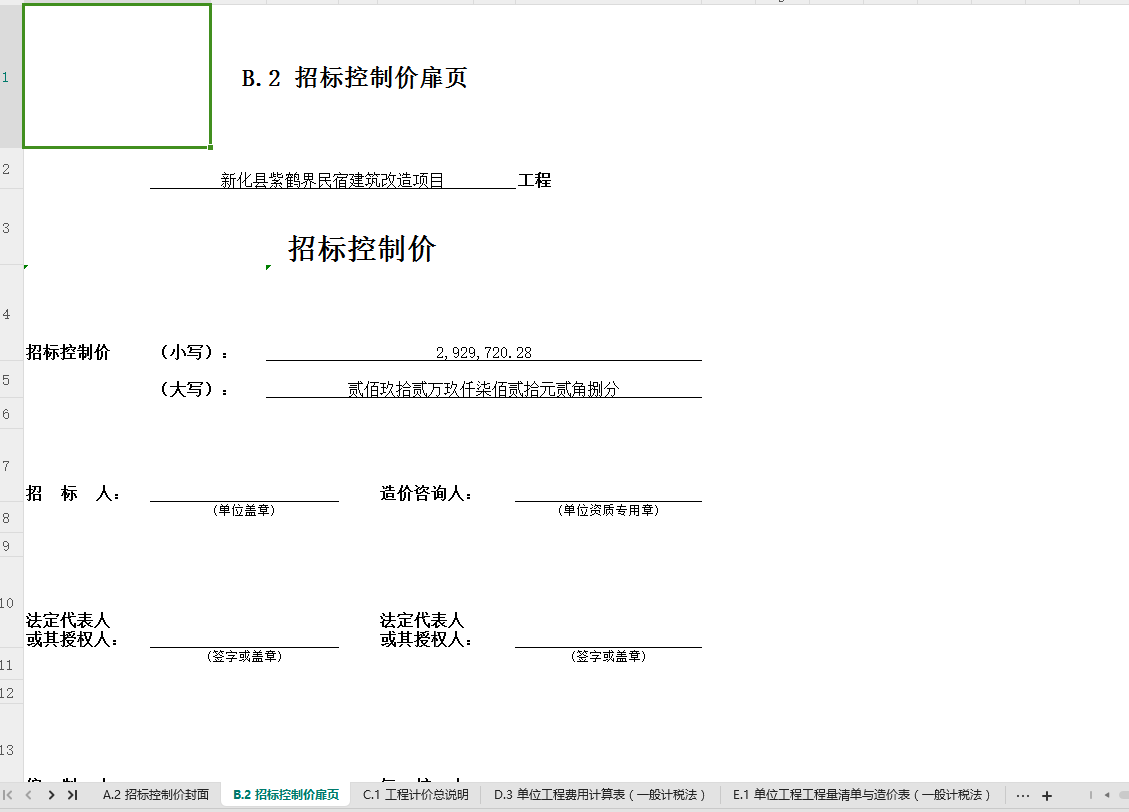Add a new sheet with the plus icon
The height and width of the screenshot is (812, 1129).
coord(1047,795)
